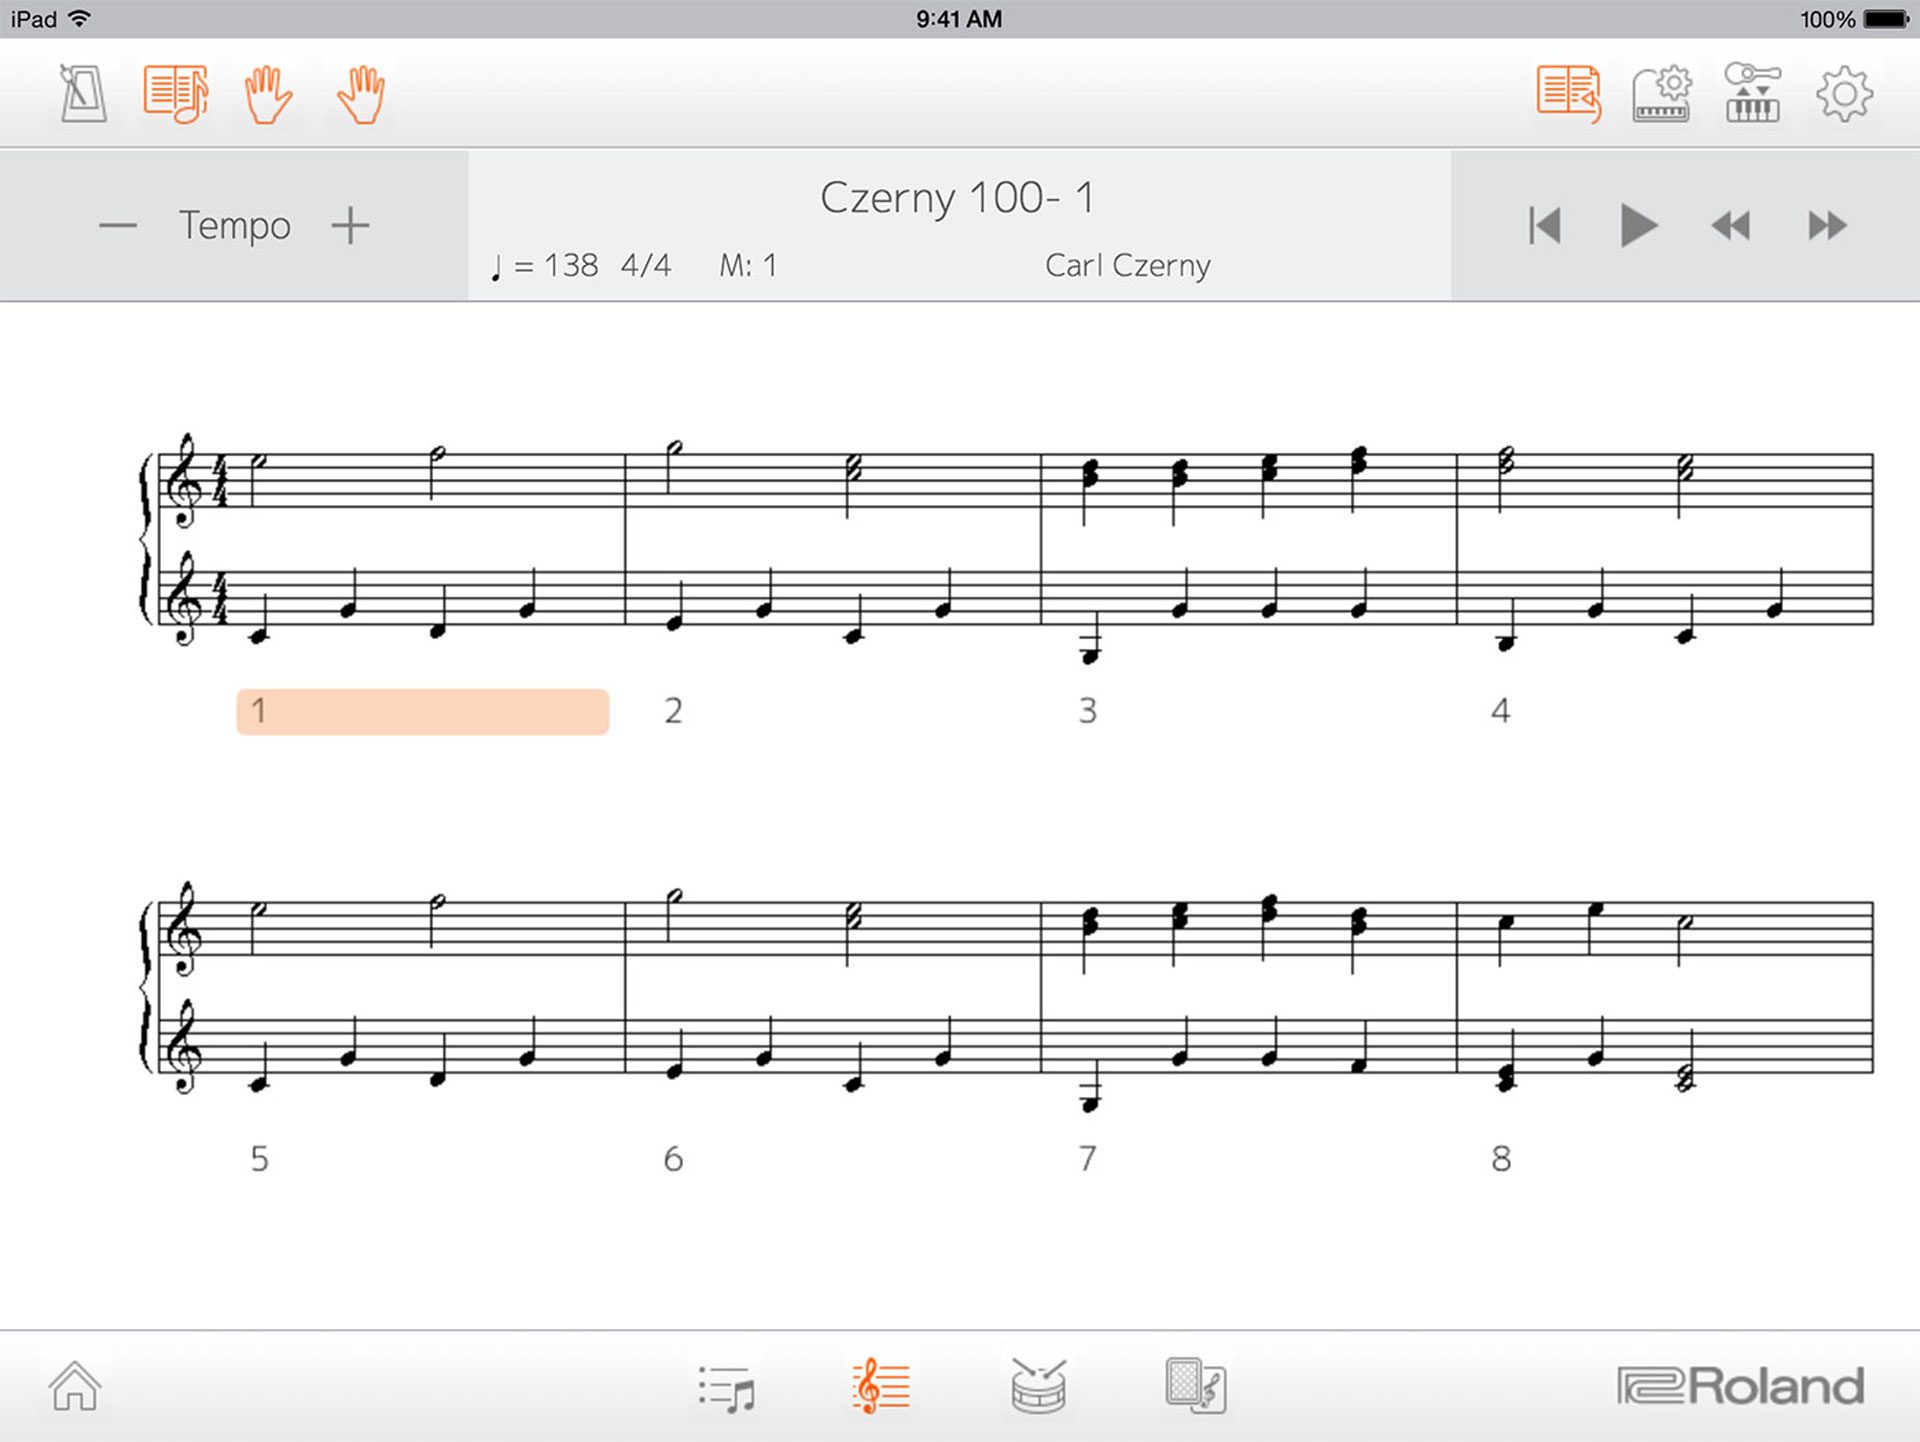The width and height of the screenshot is (1920, 1442).
Task: Jump to measure 8 marker
Action: (1501, 1159)
